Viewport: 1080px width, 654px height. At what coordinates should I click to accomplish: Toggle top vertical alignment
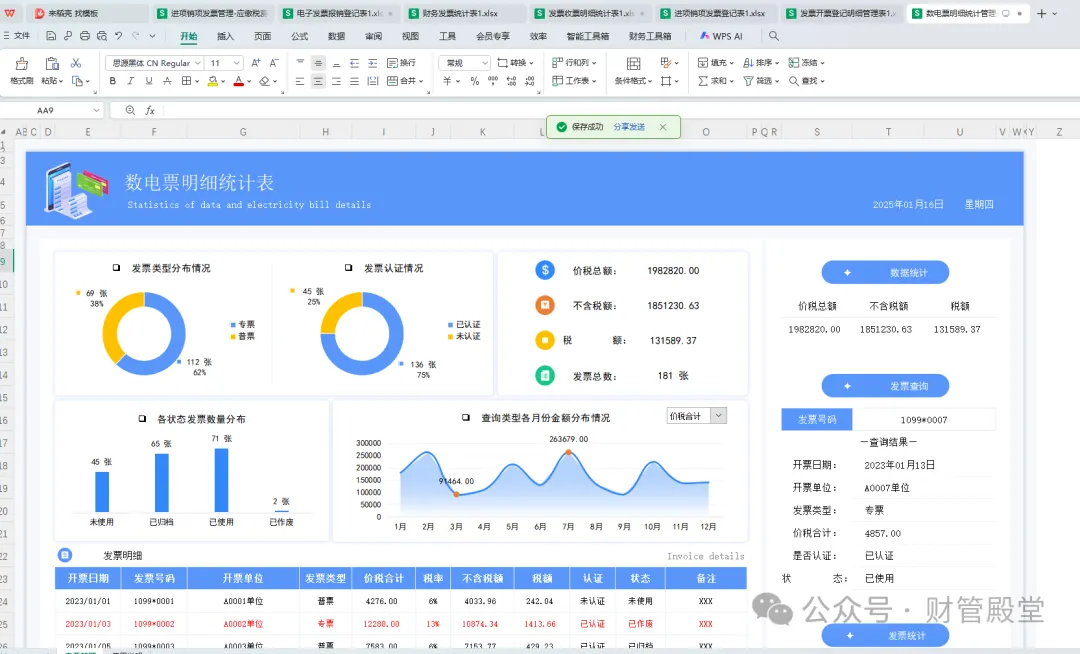click(x=300, y=63)
